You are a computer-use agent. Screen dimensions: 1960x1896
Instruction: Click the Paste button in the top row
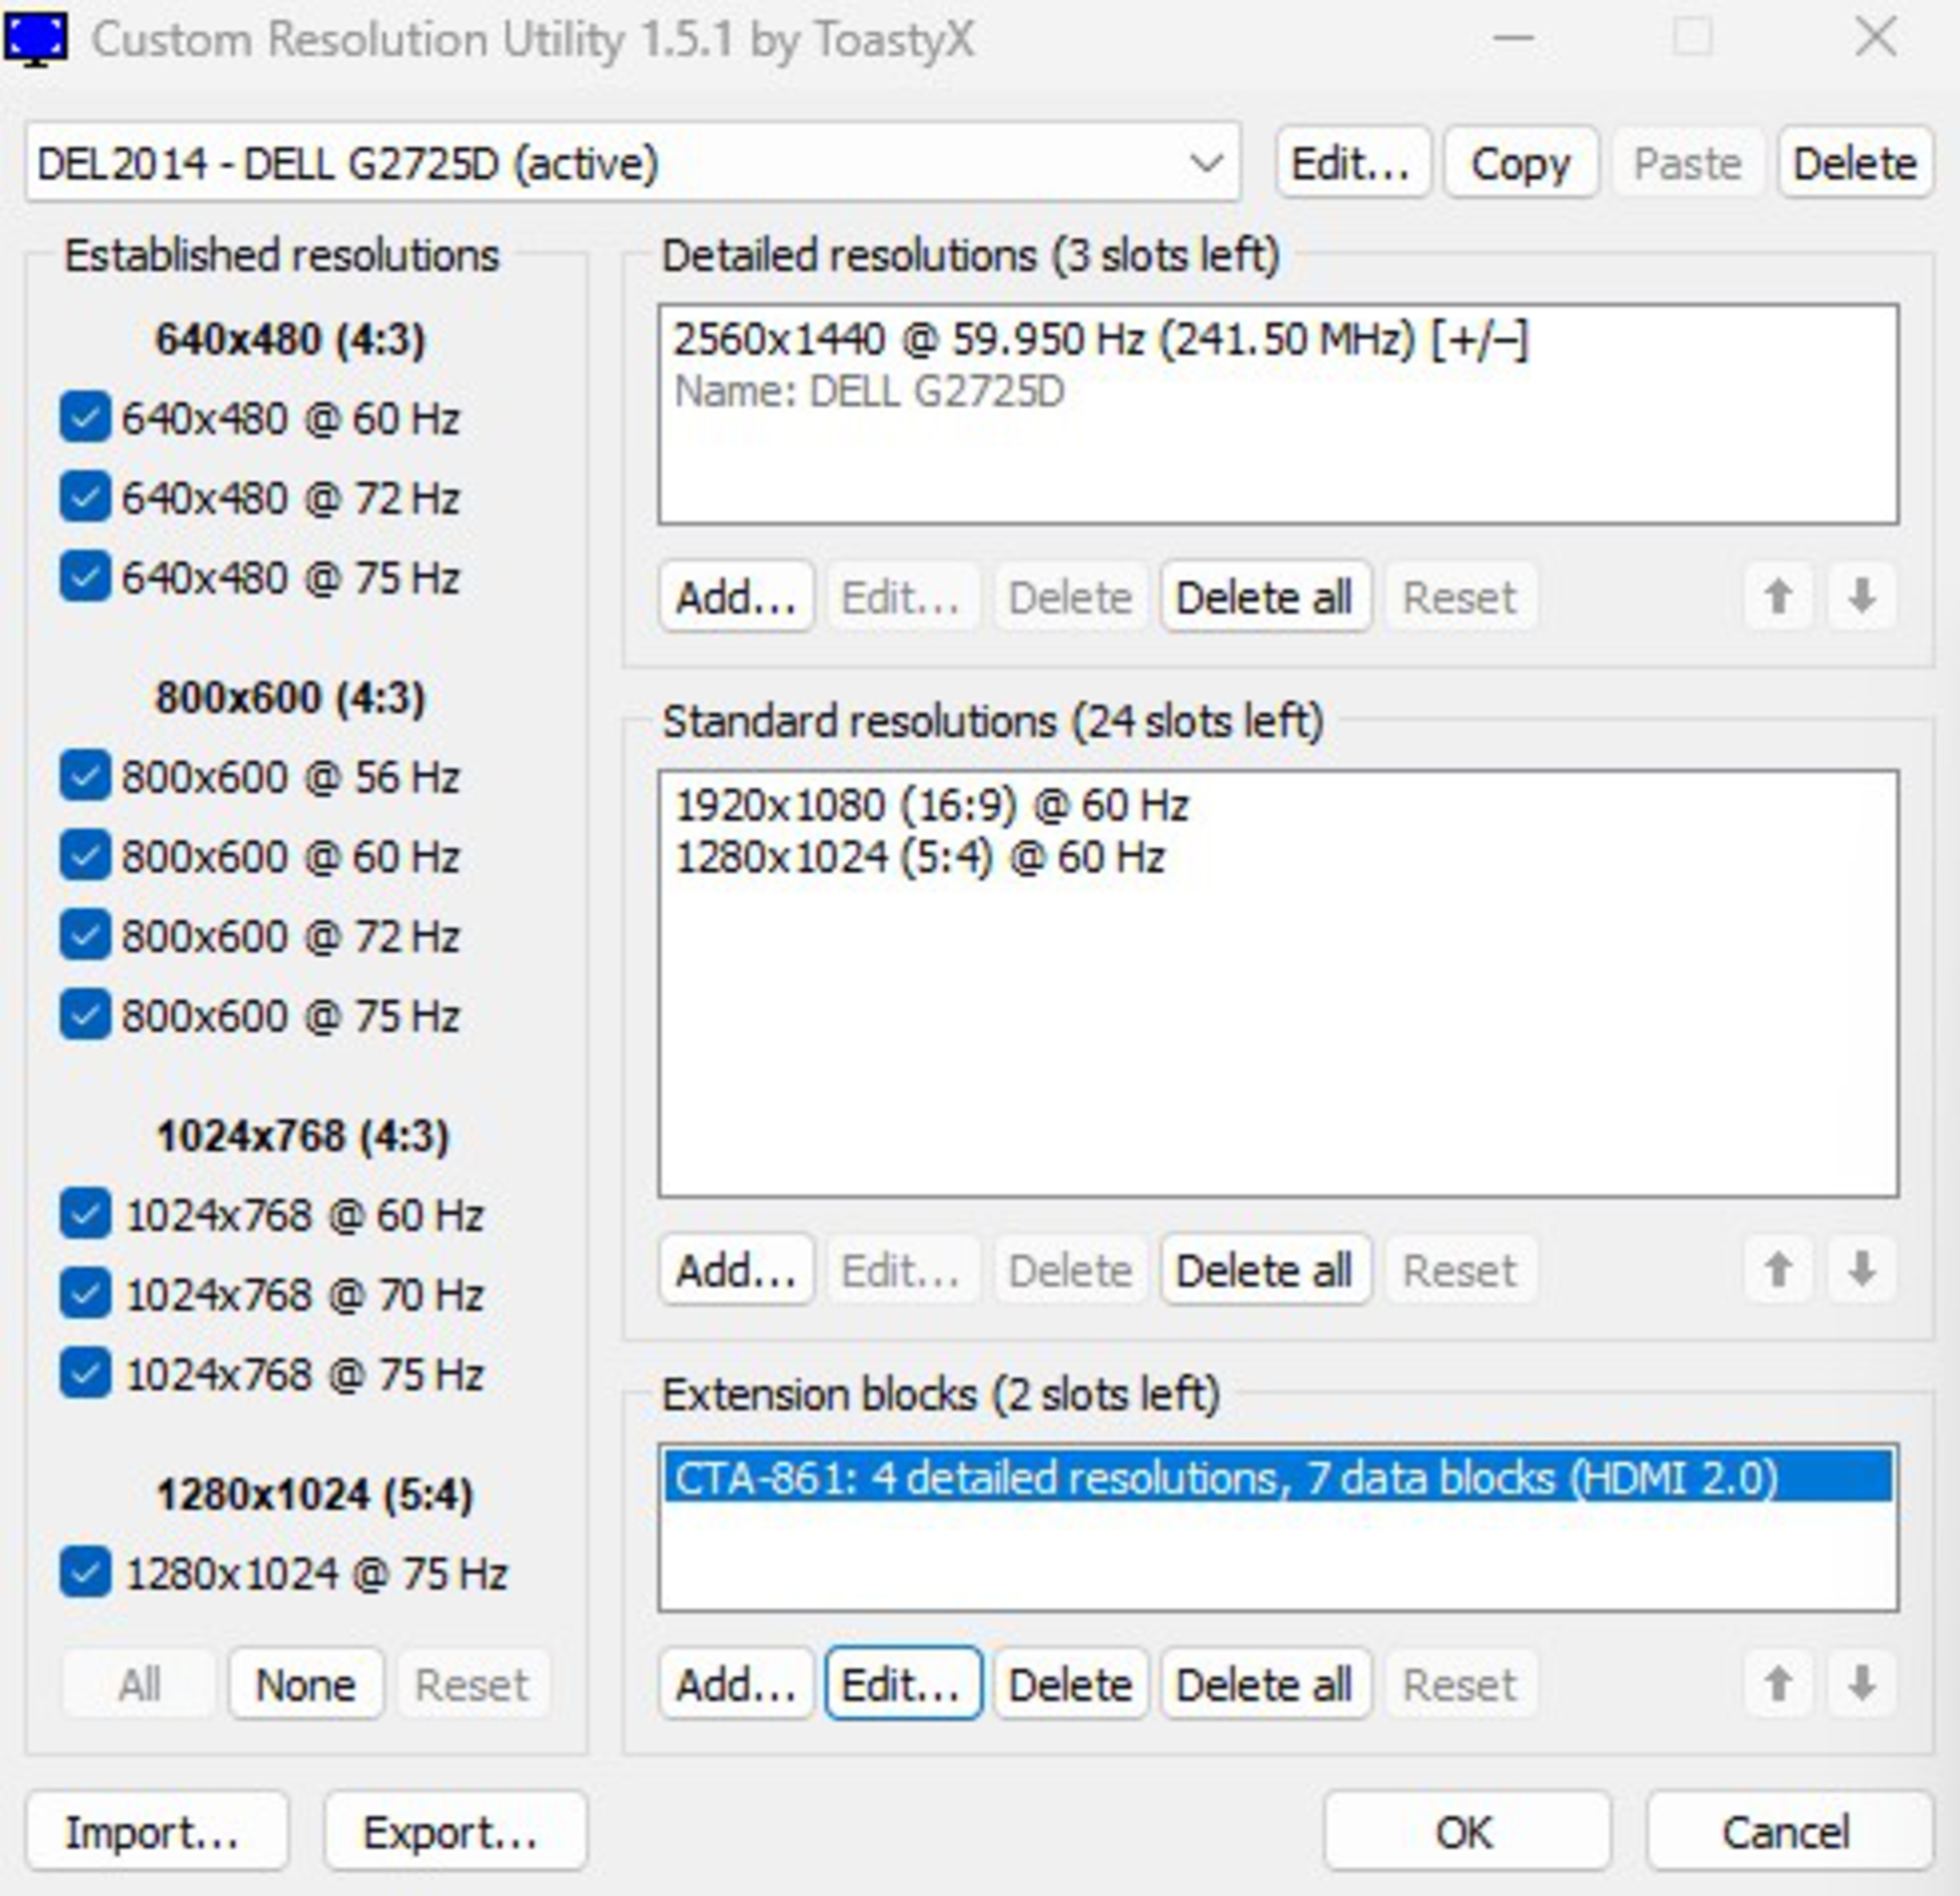(1687, 163)
